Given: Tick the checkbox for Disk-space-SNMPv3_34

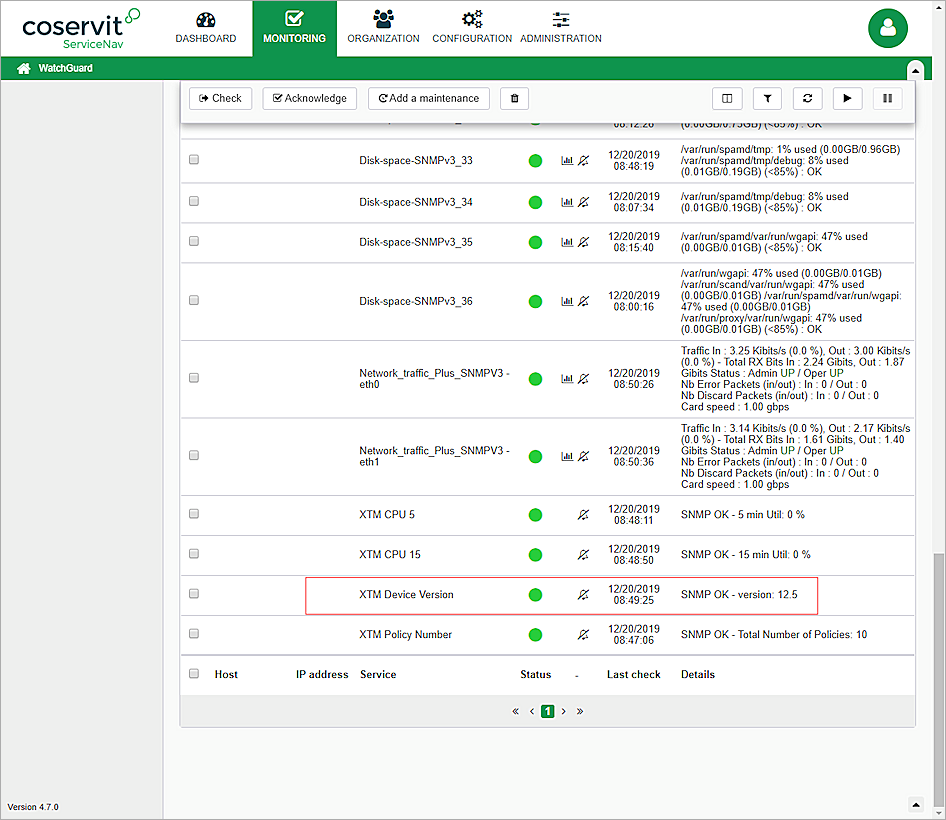Looking at the screenshot, I should [x=194, y=201].
